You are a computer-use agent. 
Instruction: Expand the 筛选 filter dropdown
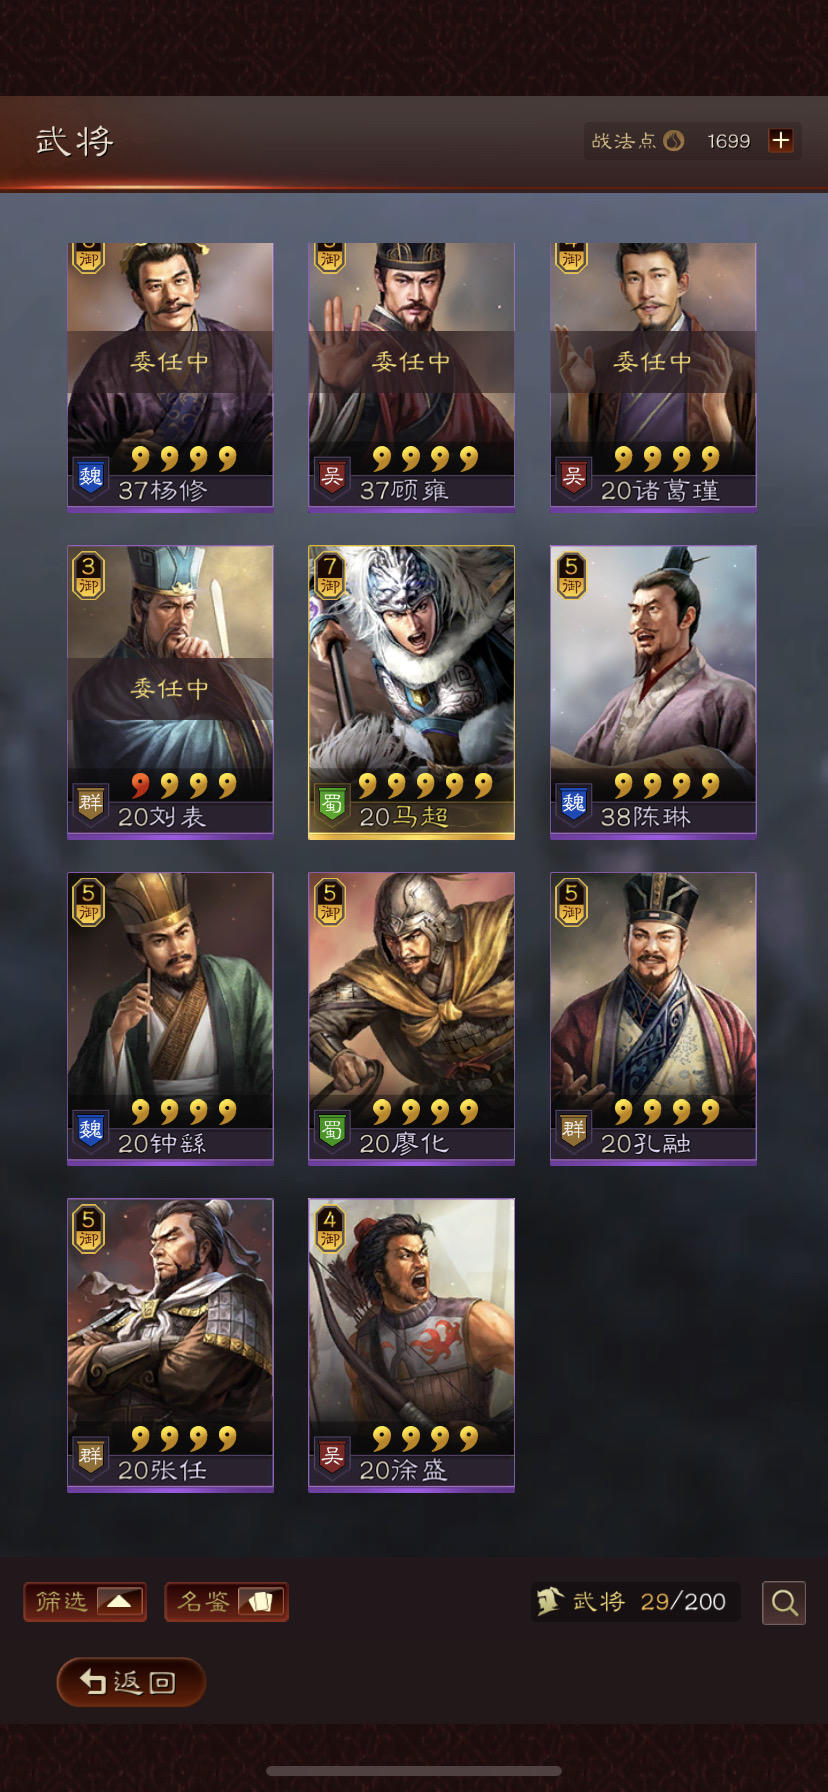85,1602
